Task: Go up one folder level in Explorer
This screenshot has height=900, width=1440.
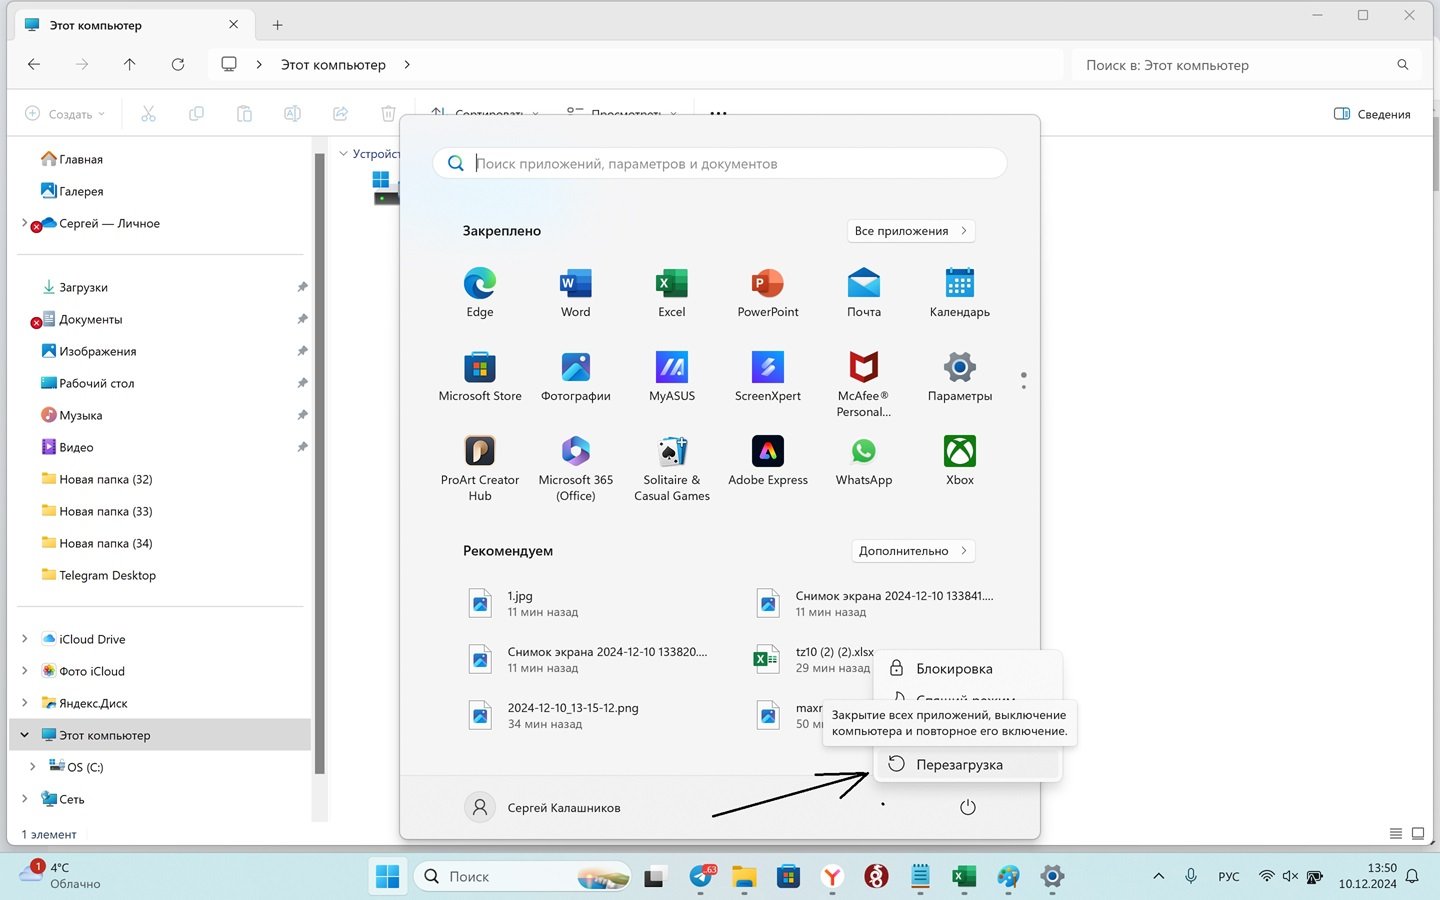Action: 130,64
